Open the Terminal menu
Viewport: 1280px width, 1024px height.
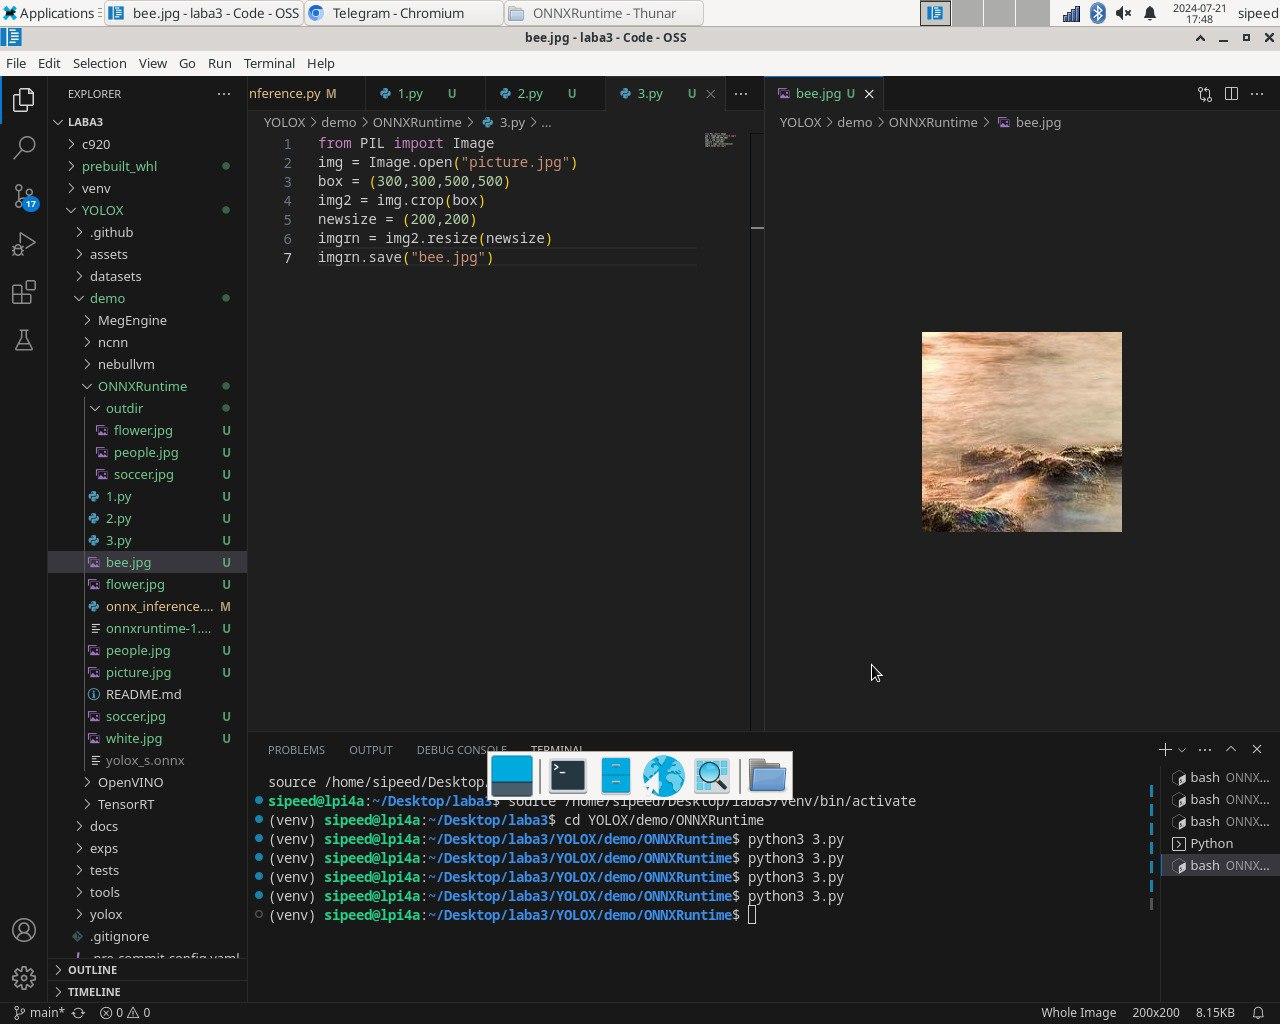269,63
